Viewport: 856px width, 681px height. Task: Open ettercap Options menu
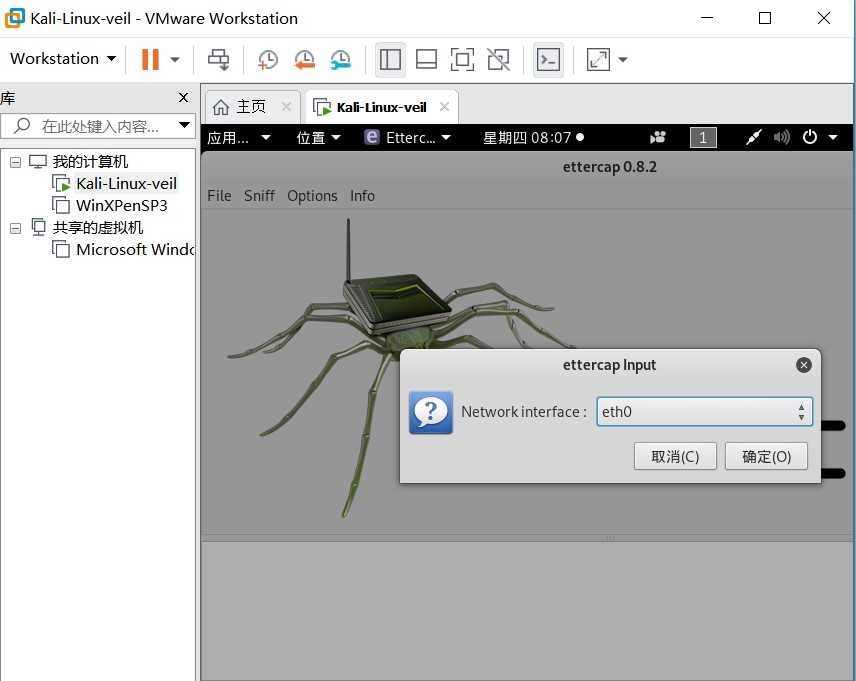[312, 196]
